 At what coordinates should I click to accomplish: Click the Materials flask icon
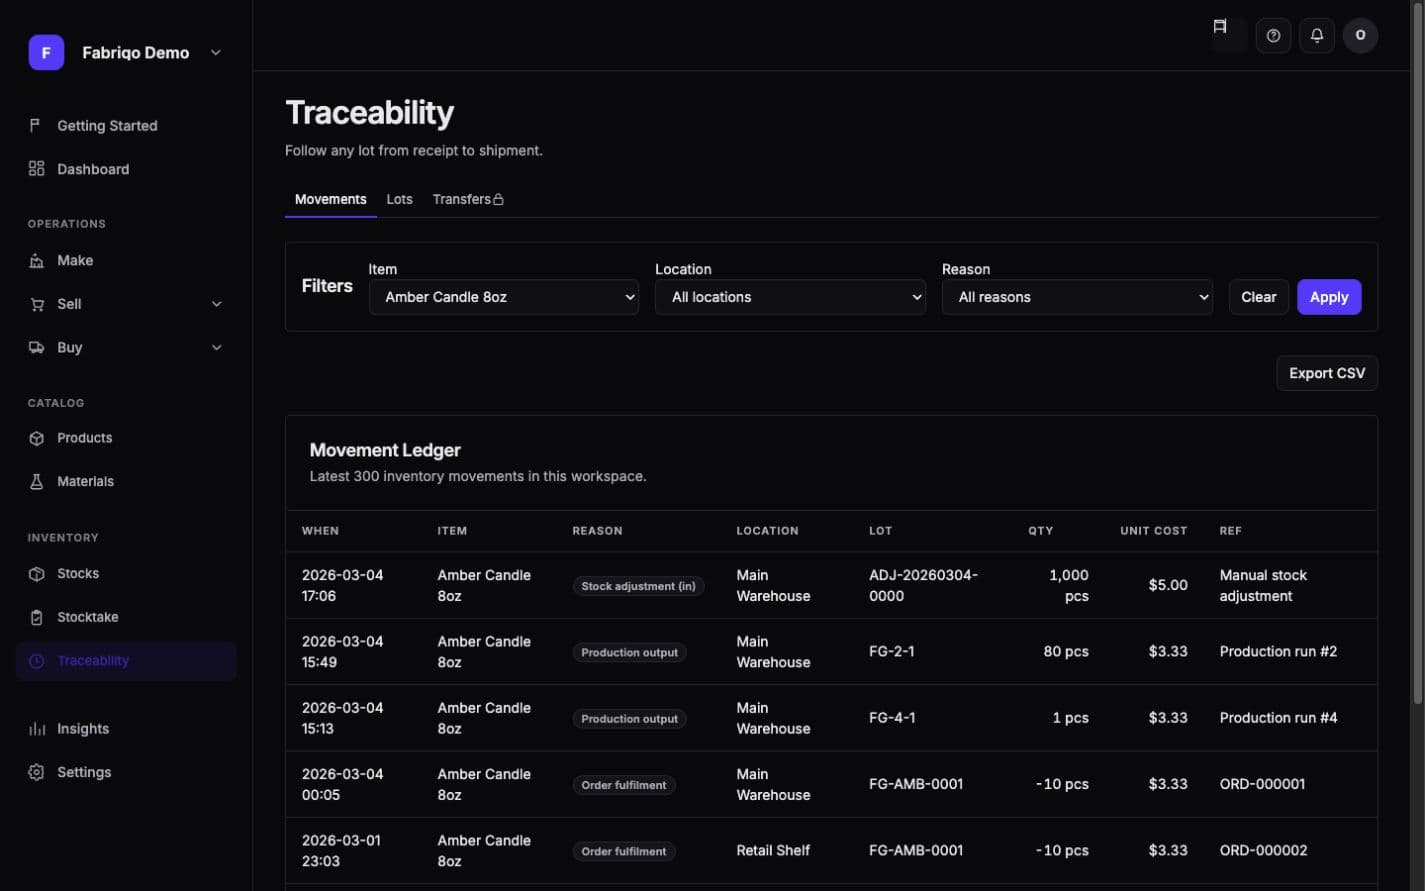pyautogui.click(x=36, y=481)
